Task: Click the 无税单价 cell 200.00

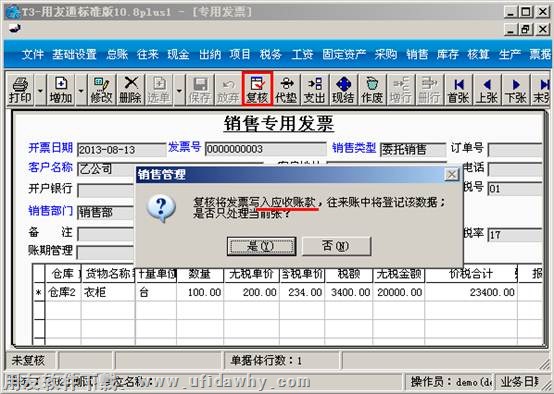Action: (252, 292)
